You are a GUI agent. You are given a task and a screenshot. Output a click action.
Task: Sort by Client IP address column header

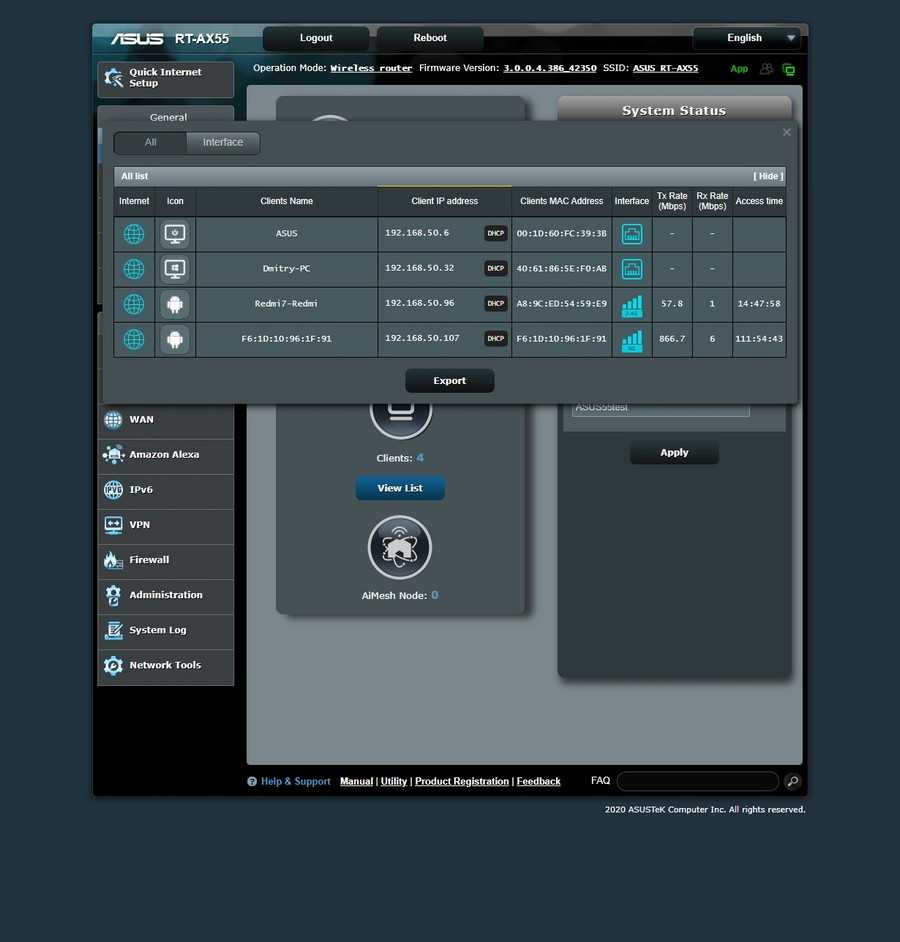444,201
